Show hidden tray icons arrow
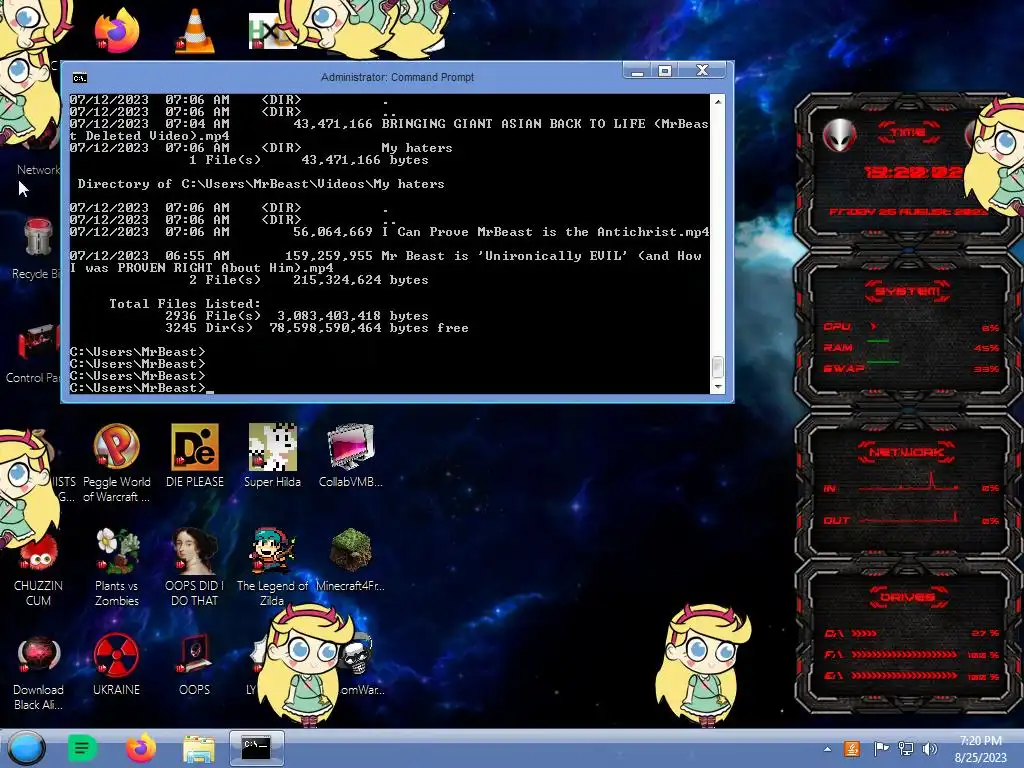1024x768 pixels. pyautogui.click(x=827, y=750)
